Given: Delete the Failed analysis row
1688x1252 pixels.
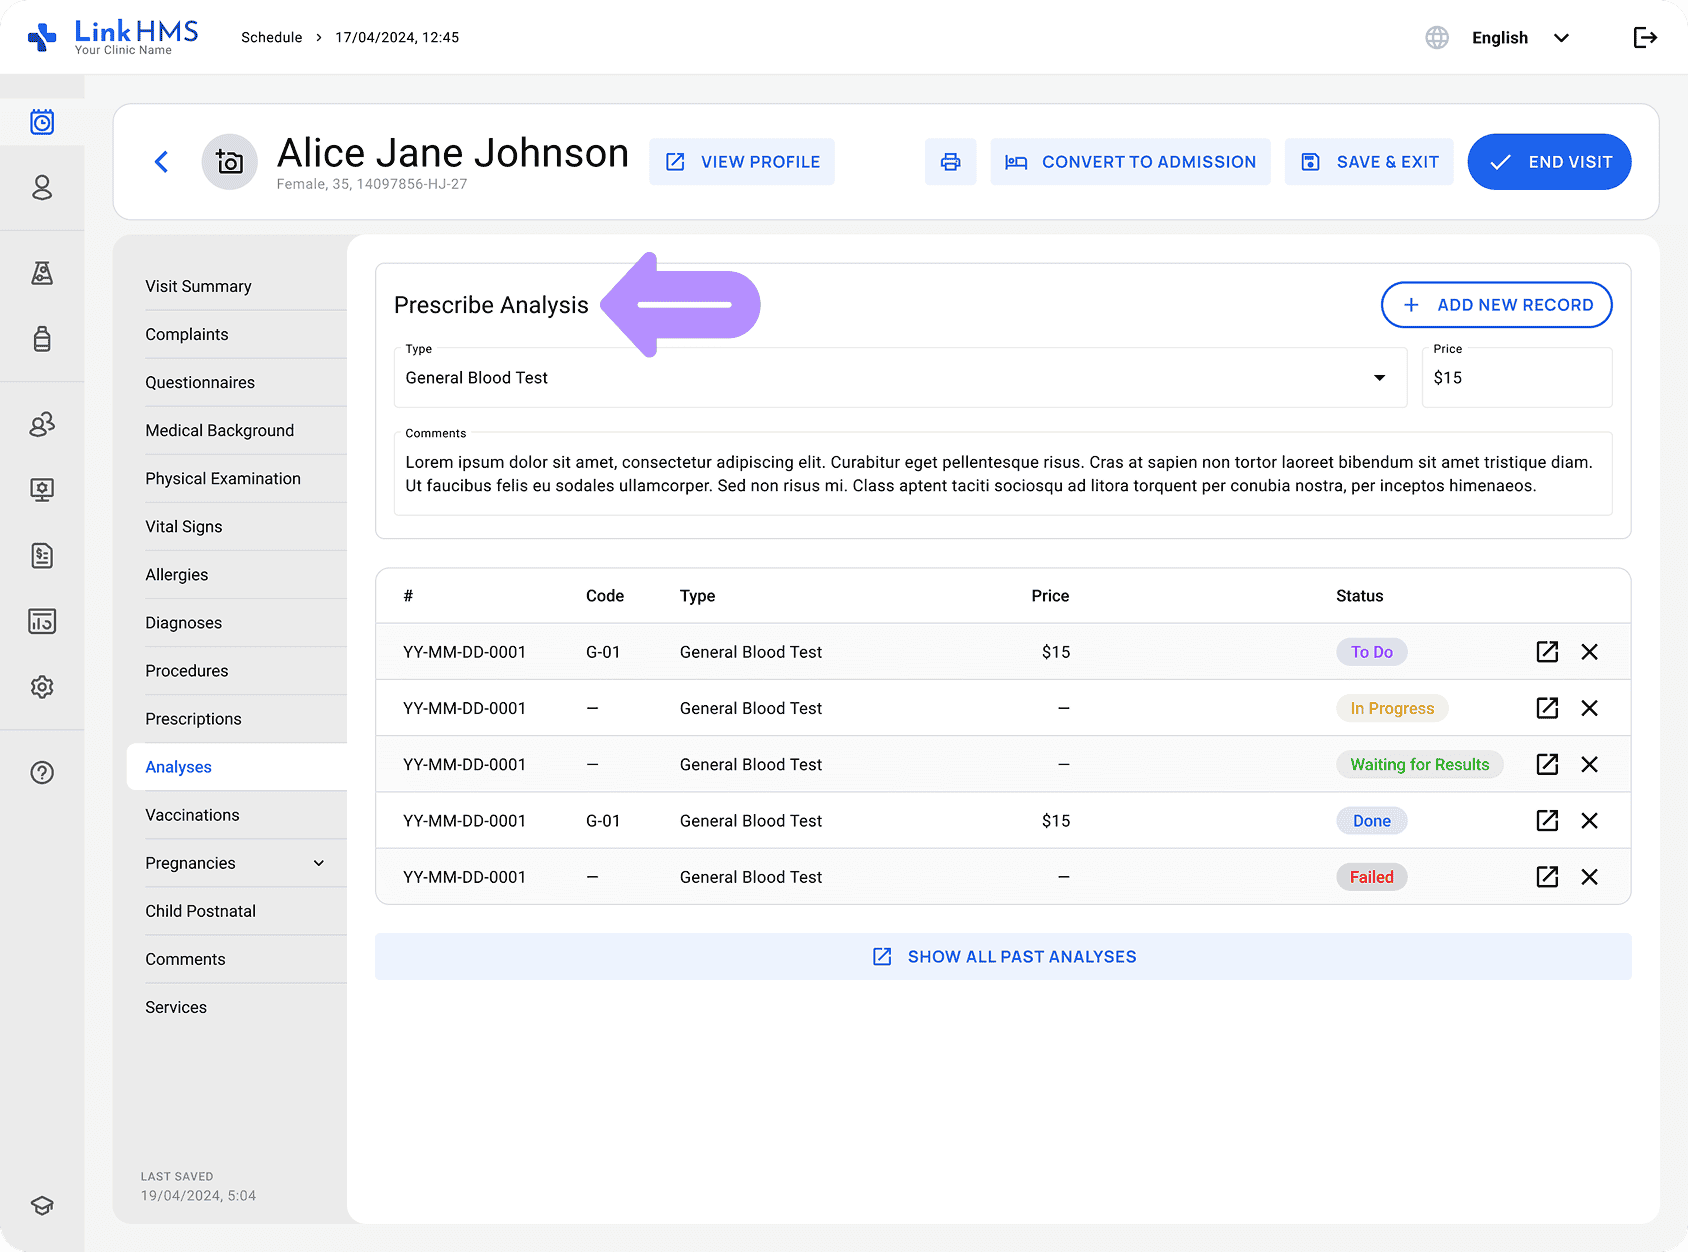Looking at the screenshot, I should (1589, 877).
